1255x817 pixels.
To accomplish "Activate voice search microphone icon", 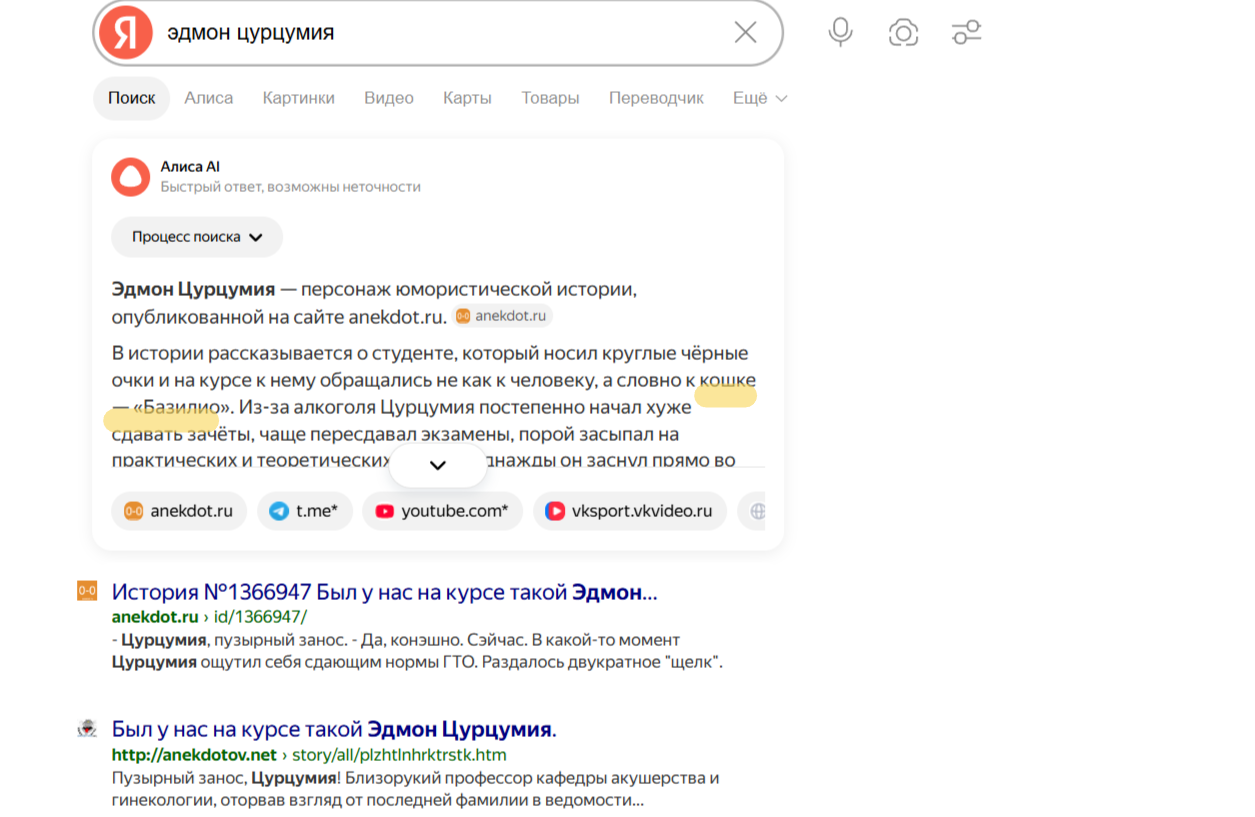I will (840, 33).
